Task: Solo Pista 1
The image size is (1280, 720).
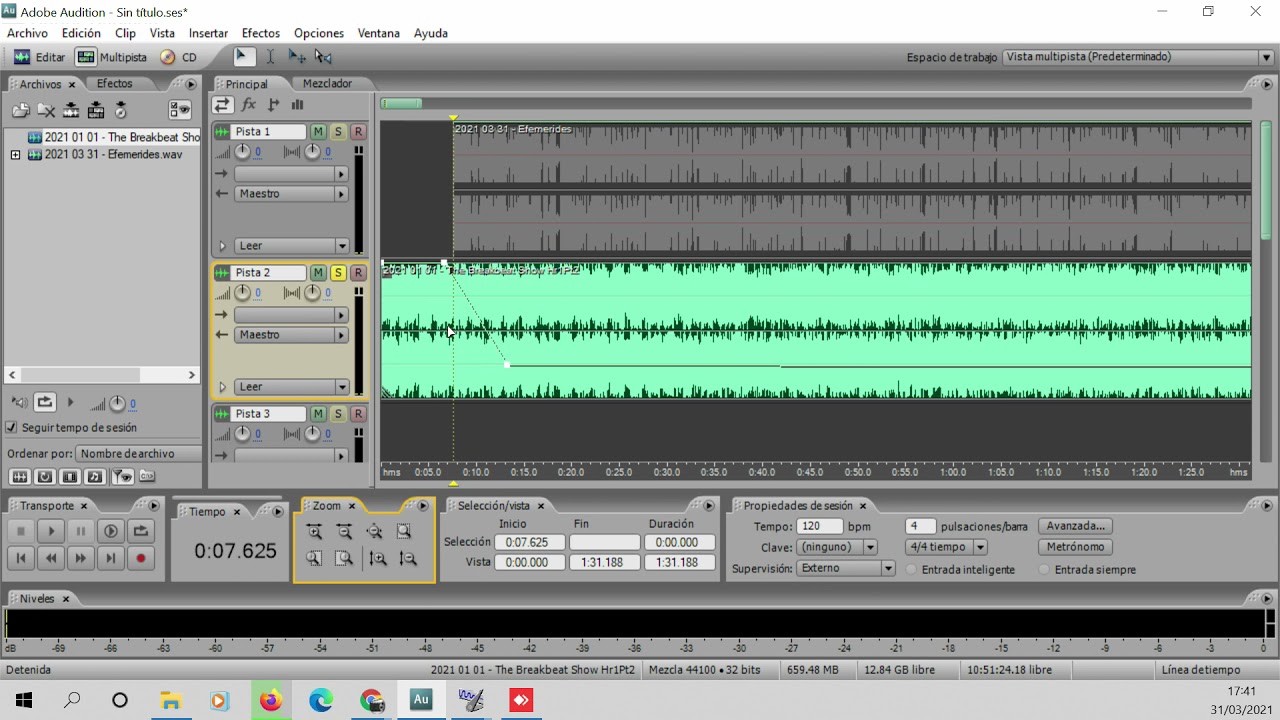Action: (338, 132)
